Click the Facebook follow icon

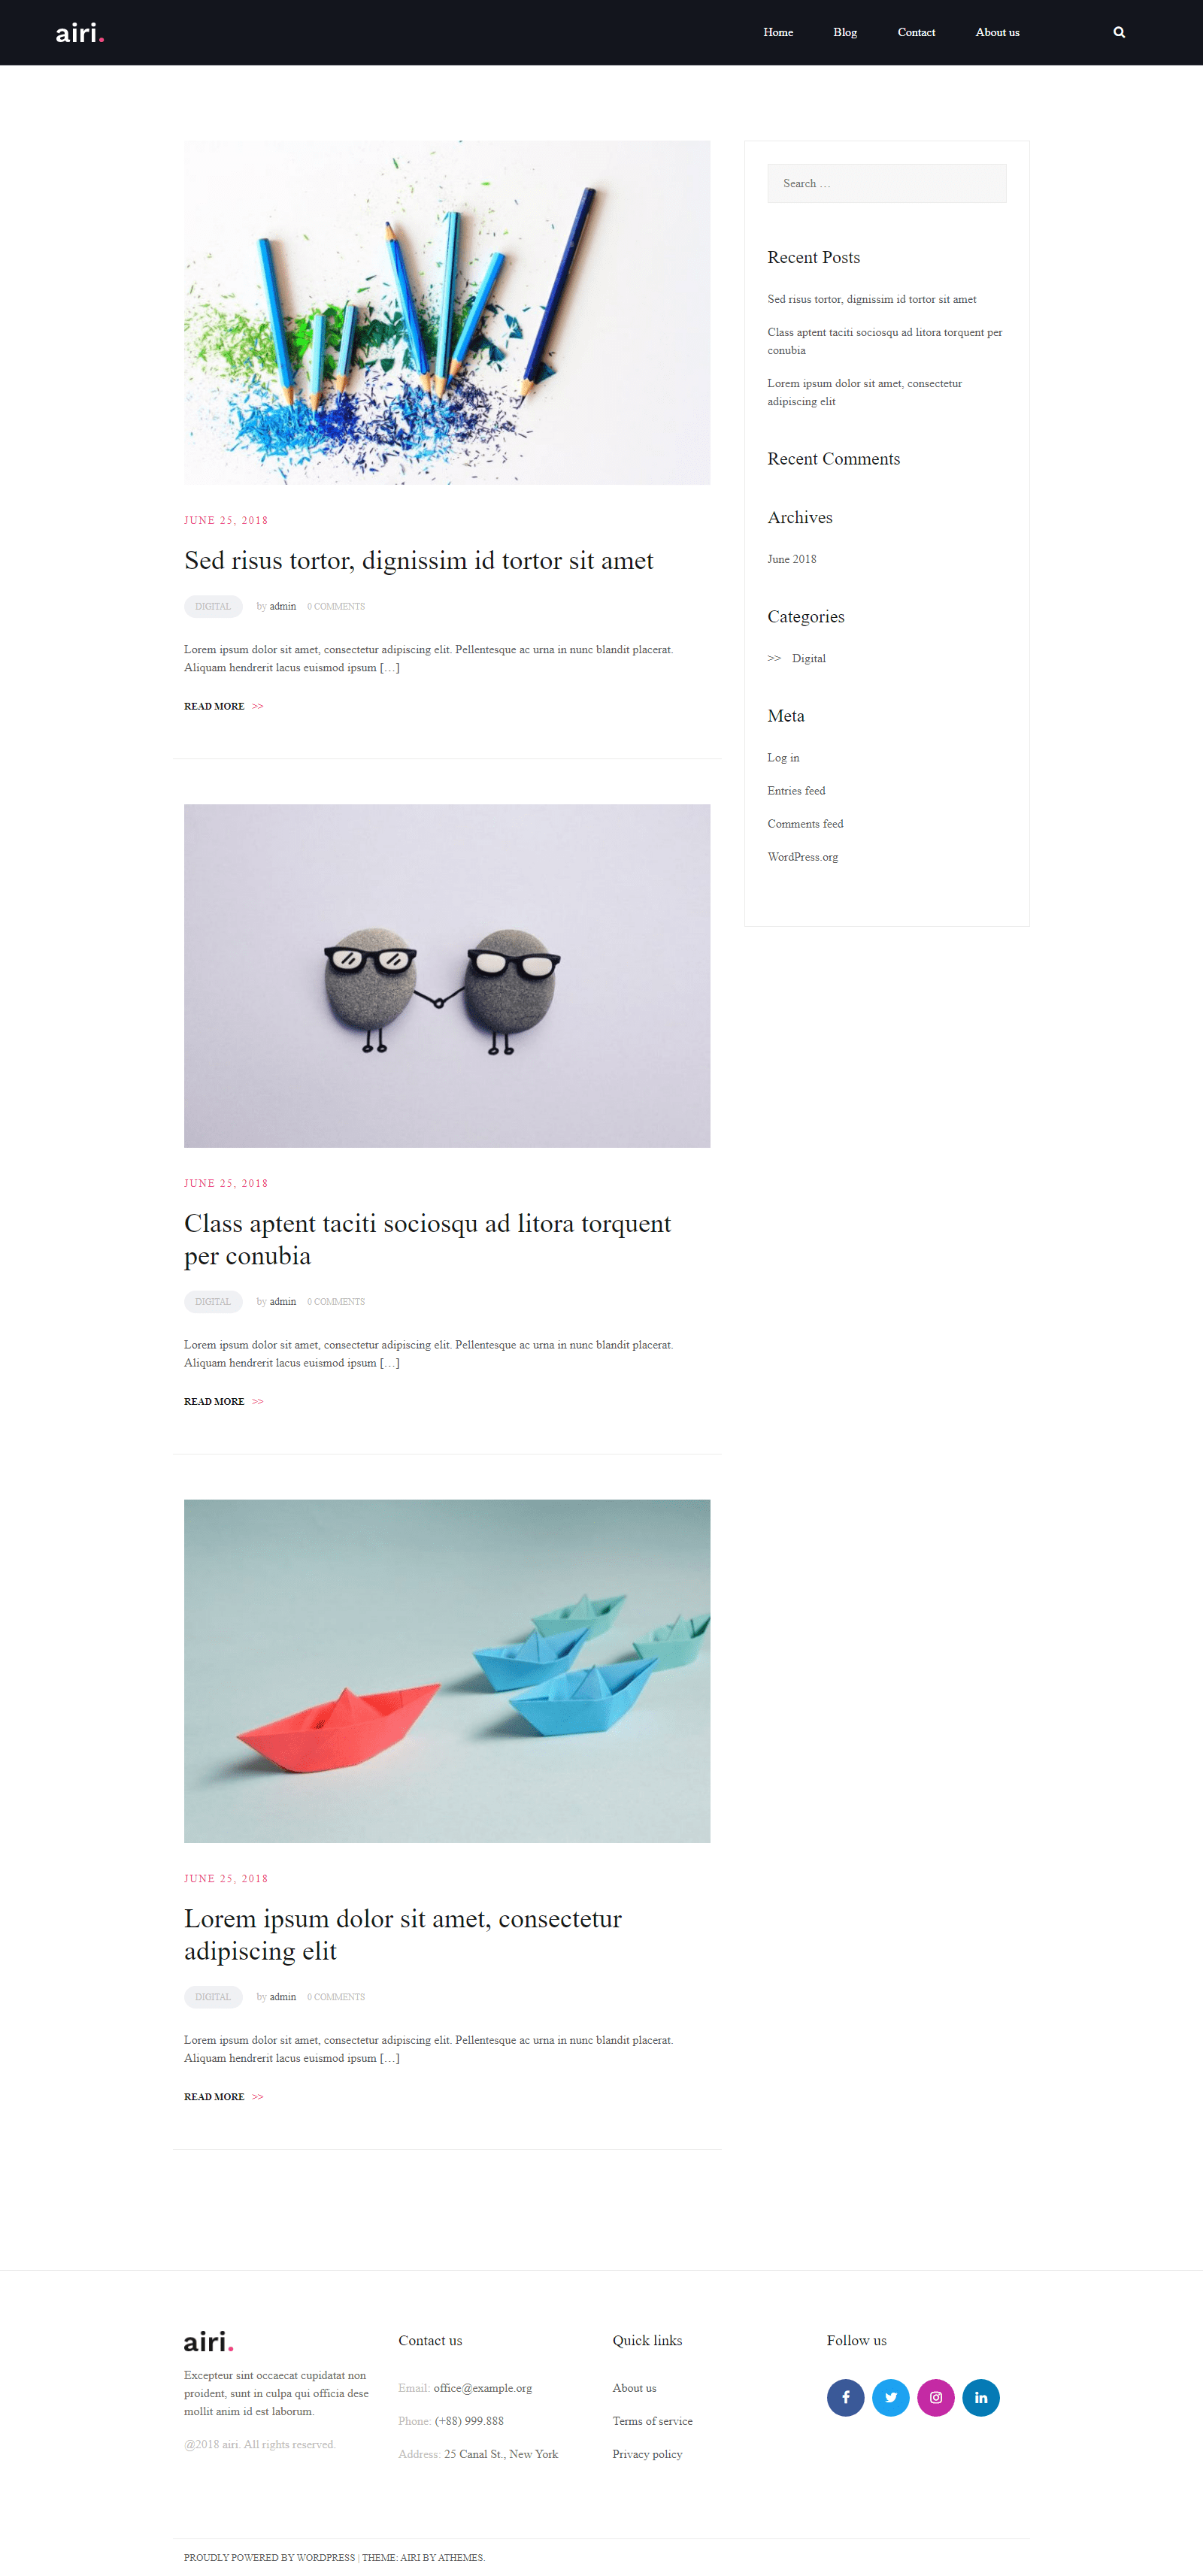coord(845,2397)
